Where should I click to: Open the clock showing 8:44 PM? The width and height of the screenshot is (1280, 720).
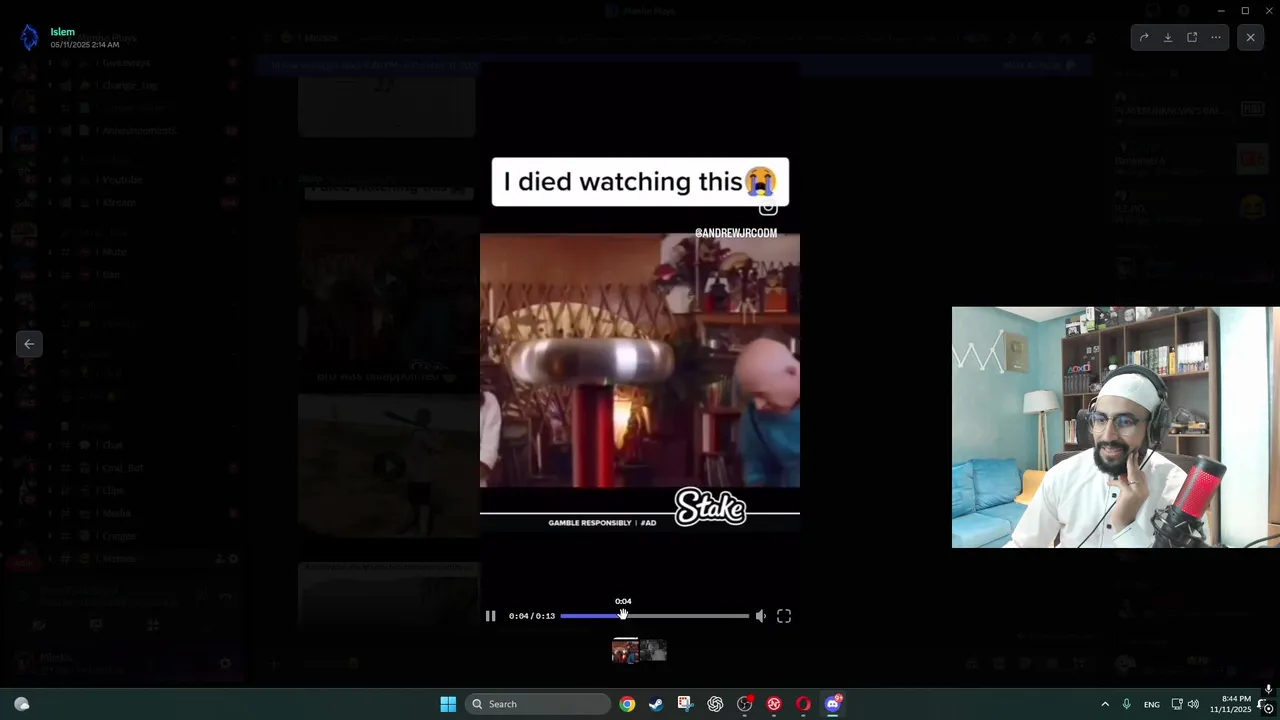coord(1230,704)
